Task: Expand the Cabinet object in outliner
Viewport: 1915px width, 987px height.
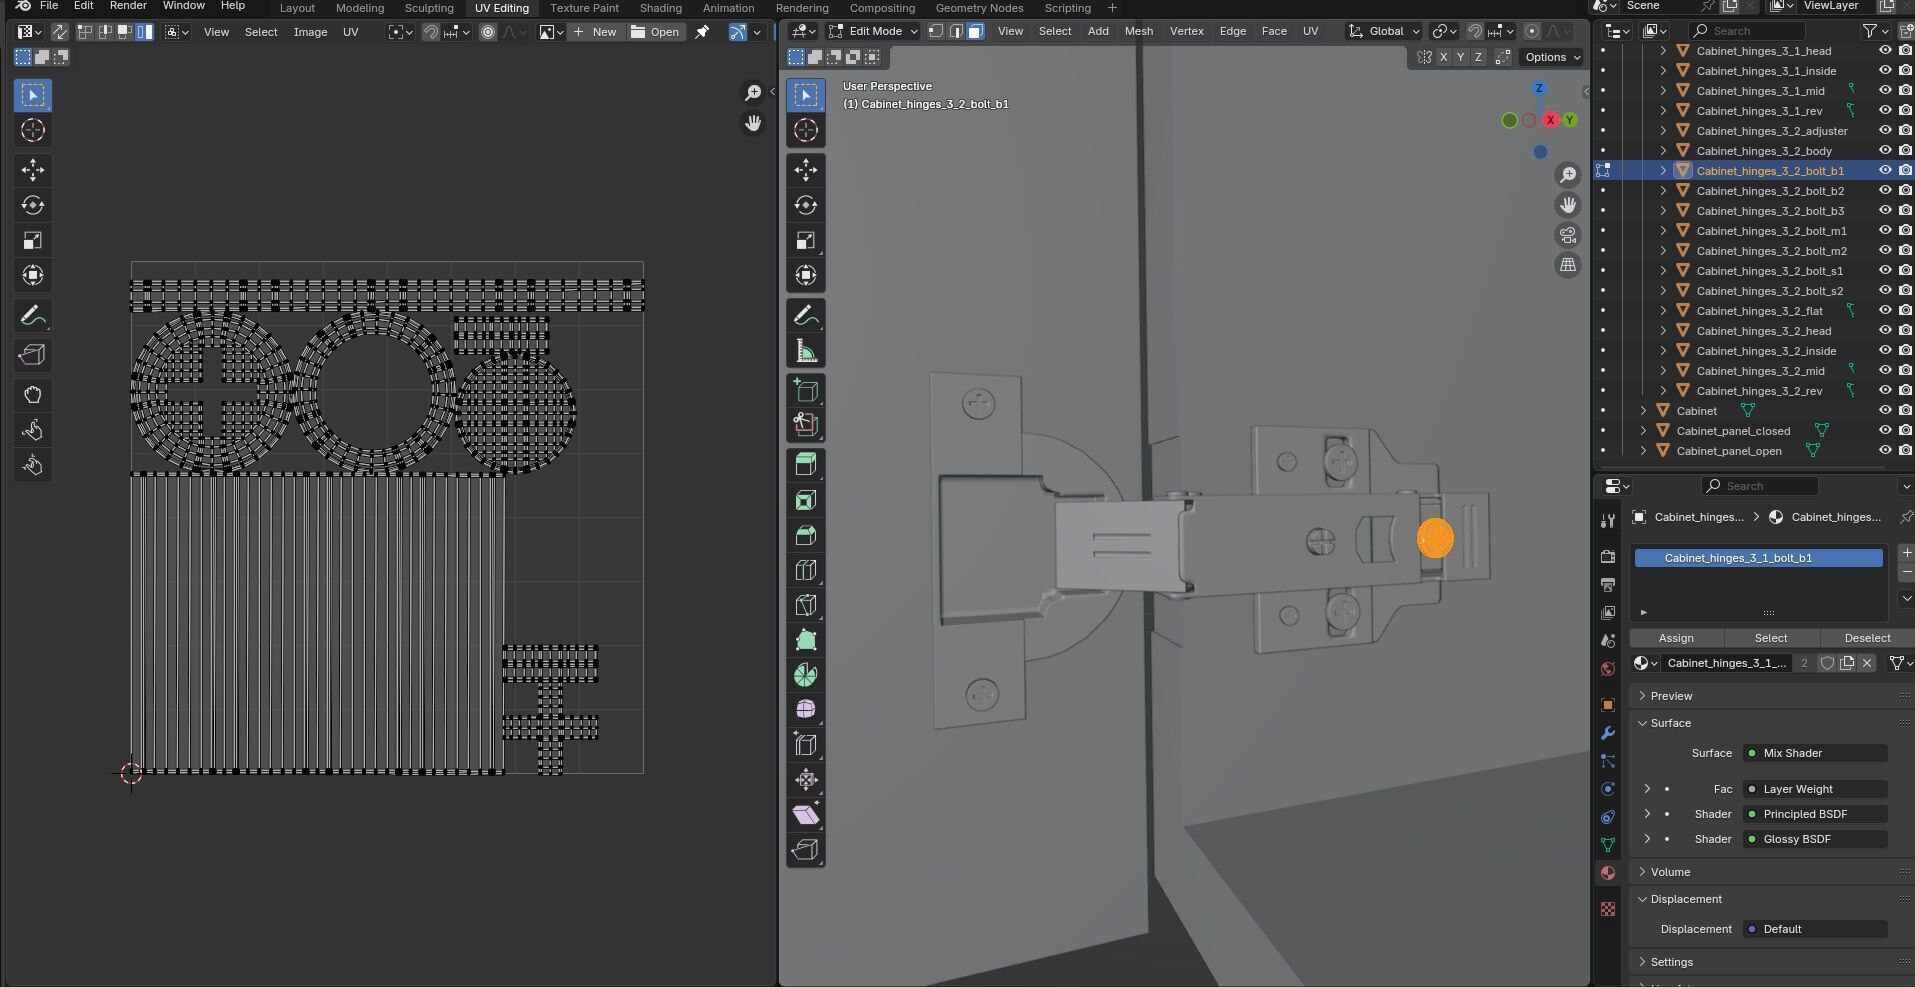Action: (x=1643, y=411)
